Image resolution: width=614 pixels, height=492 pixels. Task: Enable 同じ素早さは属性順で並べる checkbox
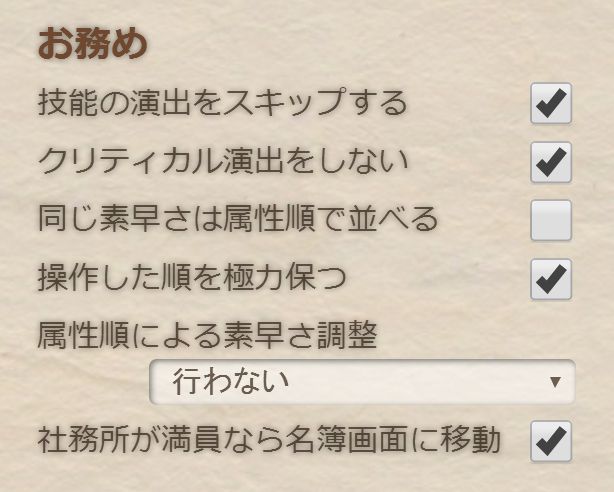[550, 219]
